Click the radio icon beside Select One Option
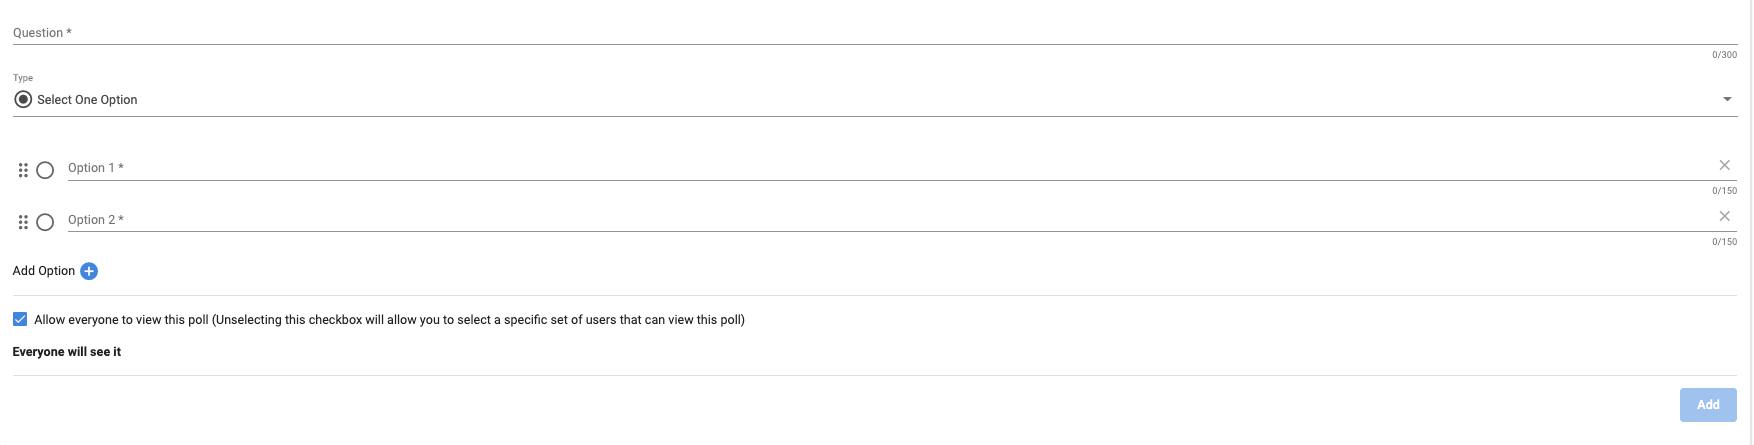Viewport: 1754px width, 445px height. (x=23, y=99)
